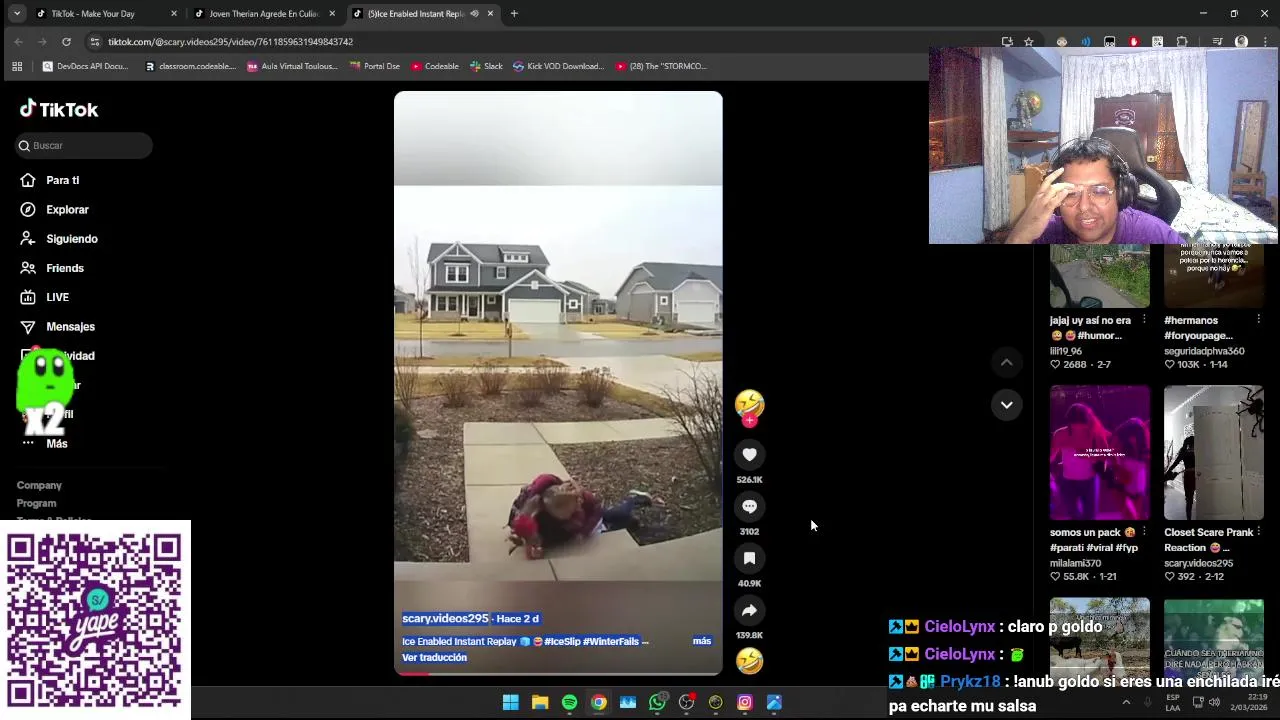Open the 'jajaj uy así no era' video thumbnail

coord(1099,276)
